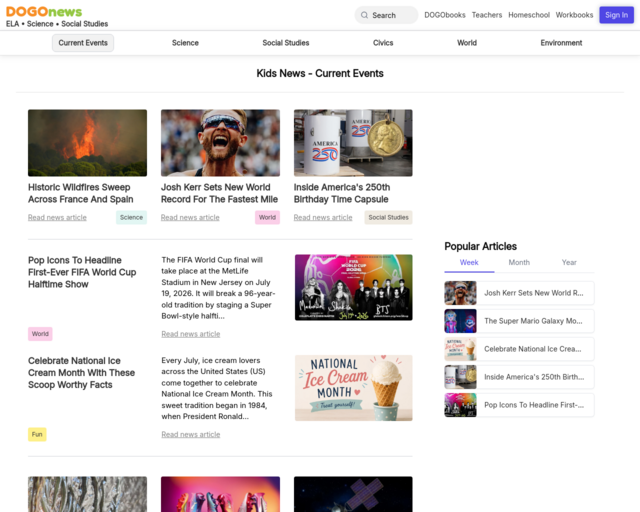This screenshot has width=640, height=512.
Task: Click Josh Kerr thumbnail in Popular Articles
Action: (x=460, y=293)
